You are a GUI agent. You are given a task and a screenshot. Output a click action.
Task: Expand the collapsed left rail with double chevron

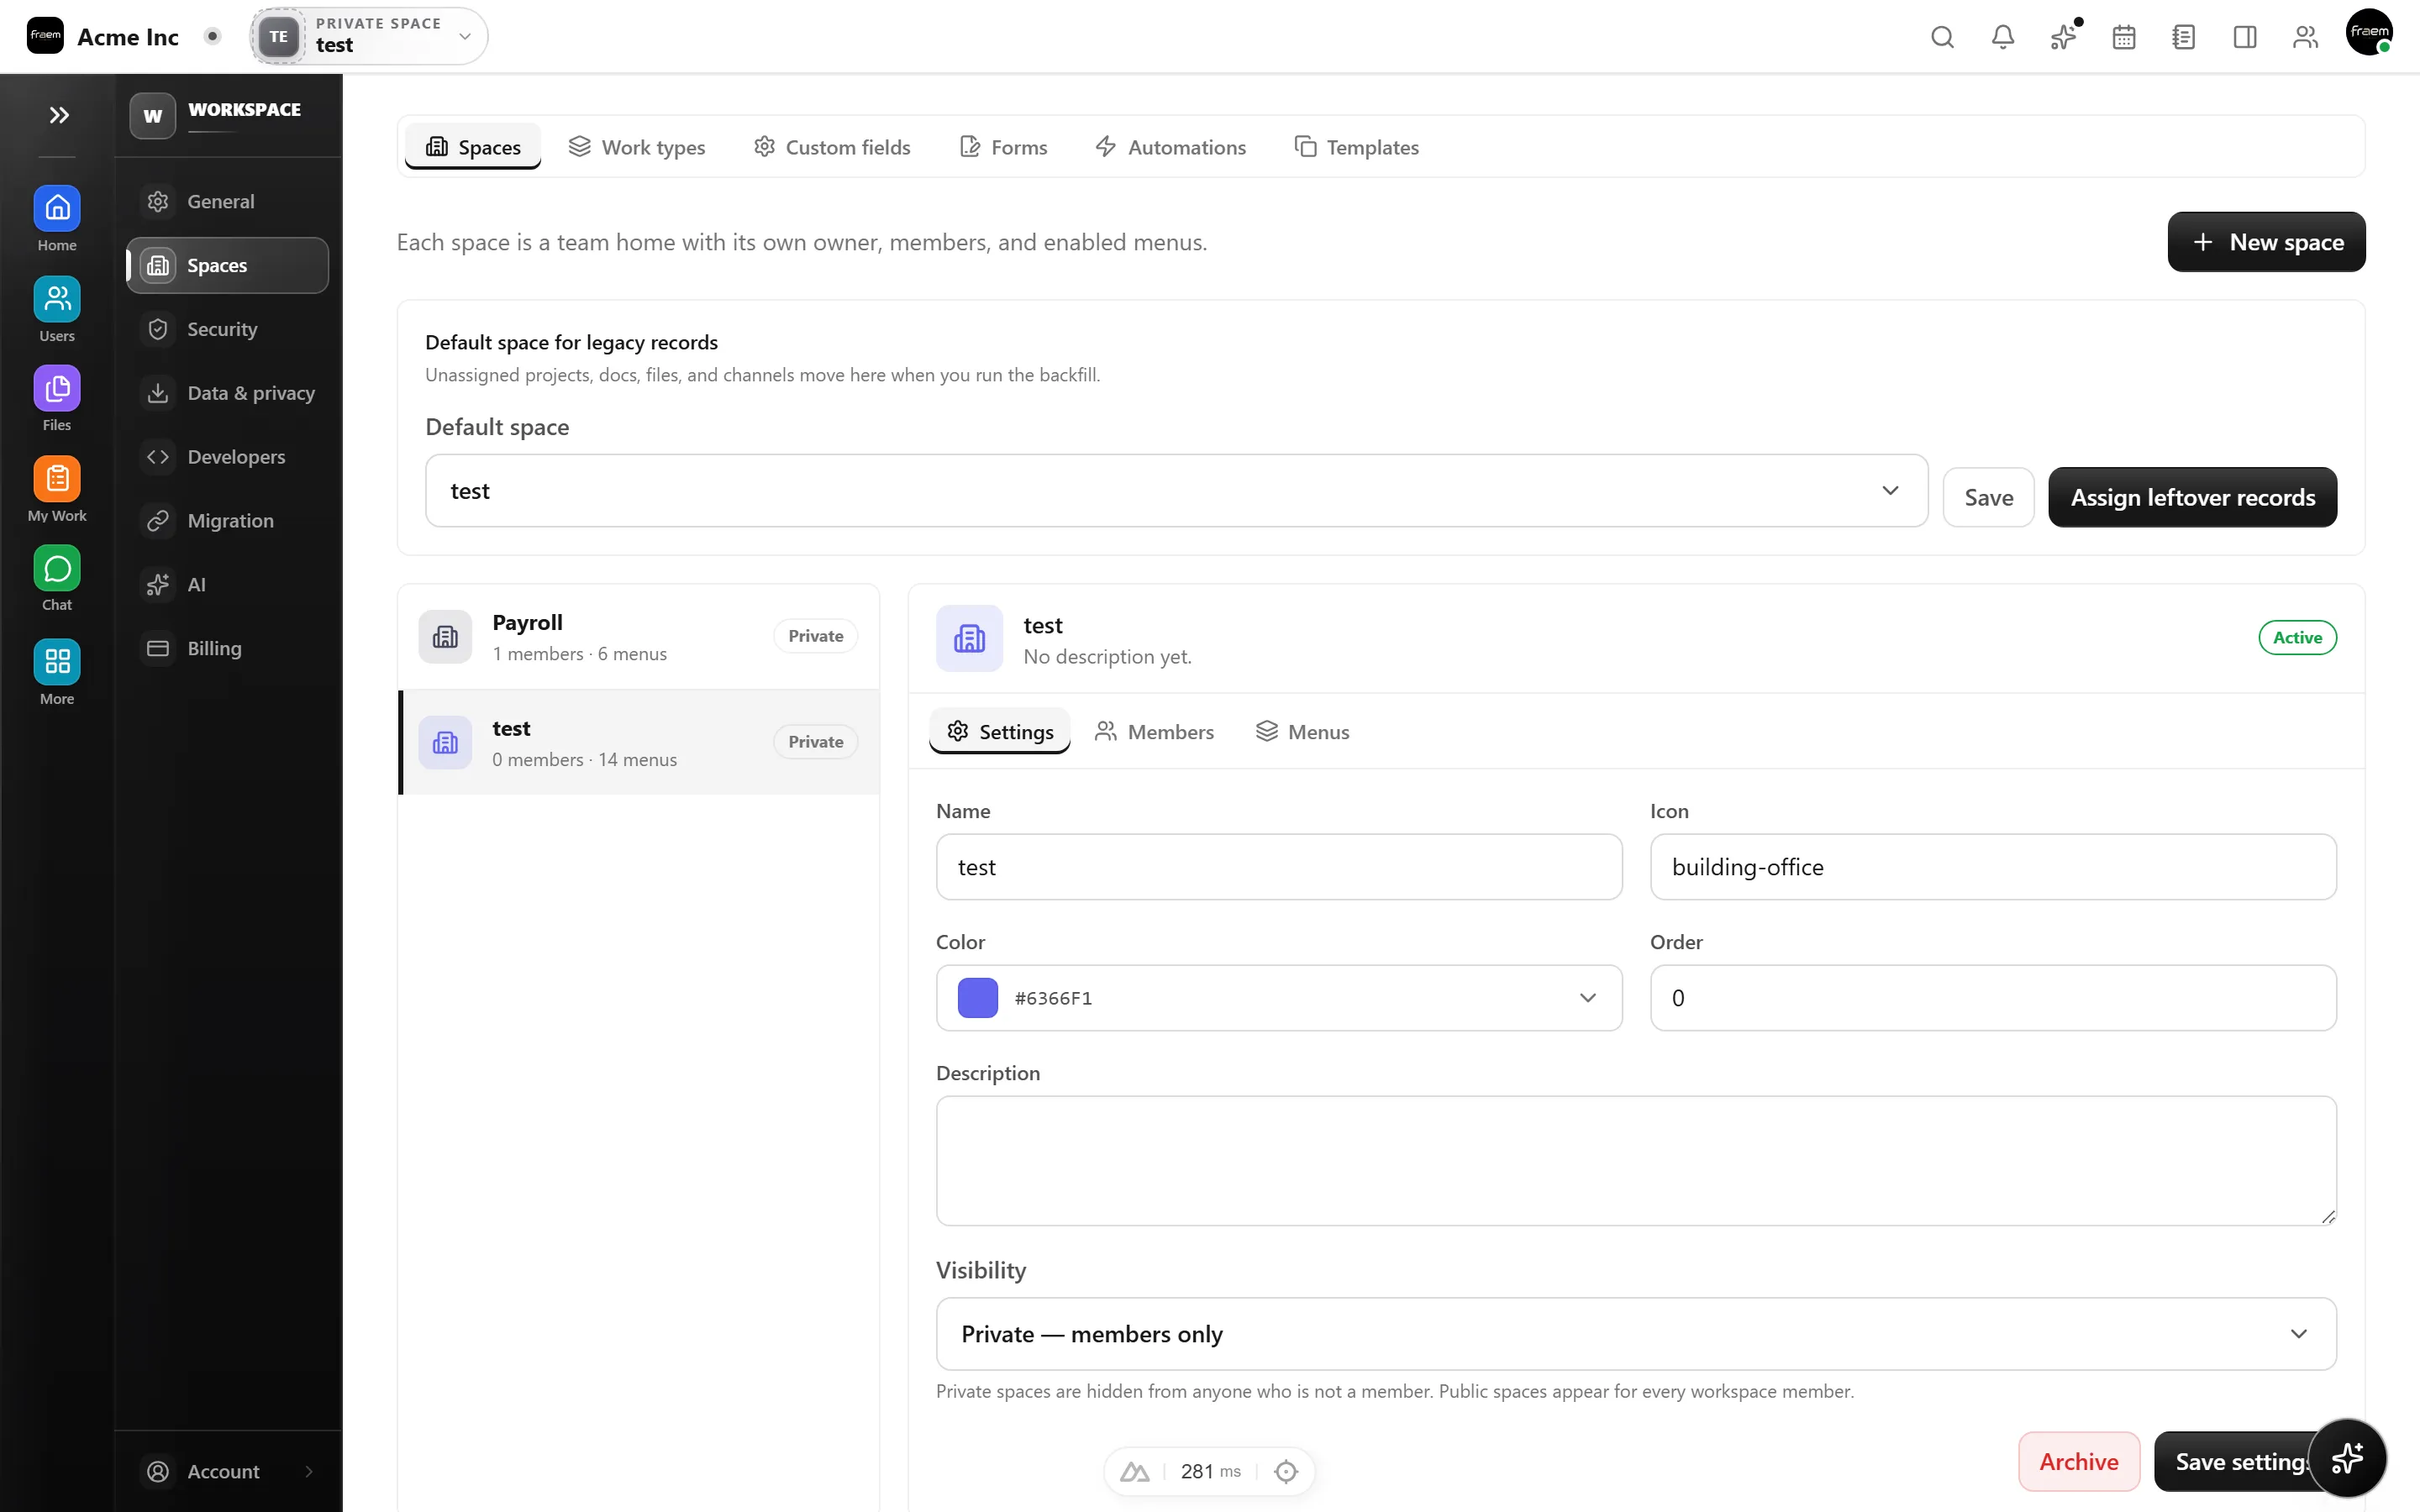pyautogui.click(x=58, y=115)
